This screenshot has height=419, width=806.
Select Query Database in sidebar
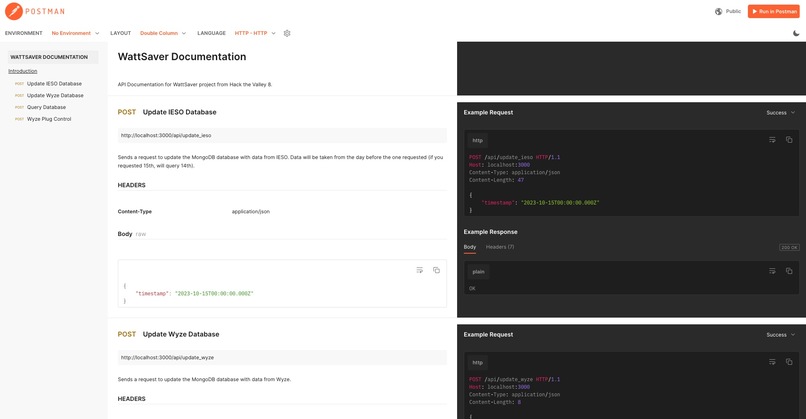click(46, 107)
